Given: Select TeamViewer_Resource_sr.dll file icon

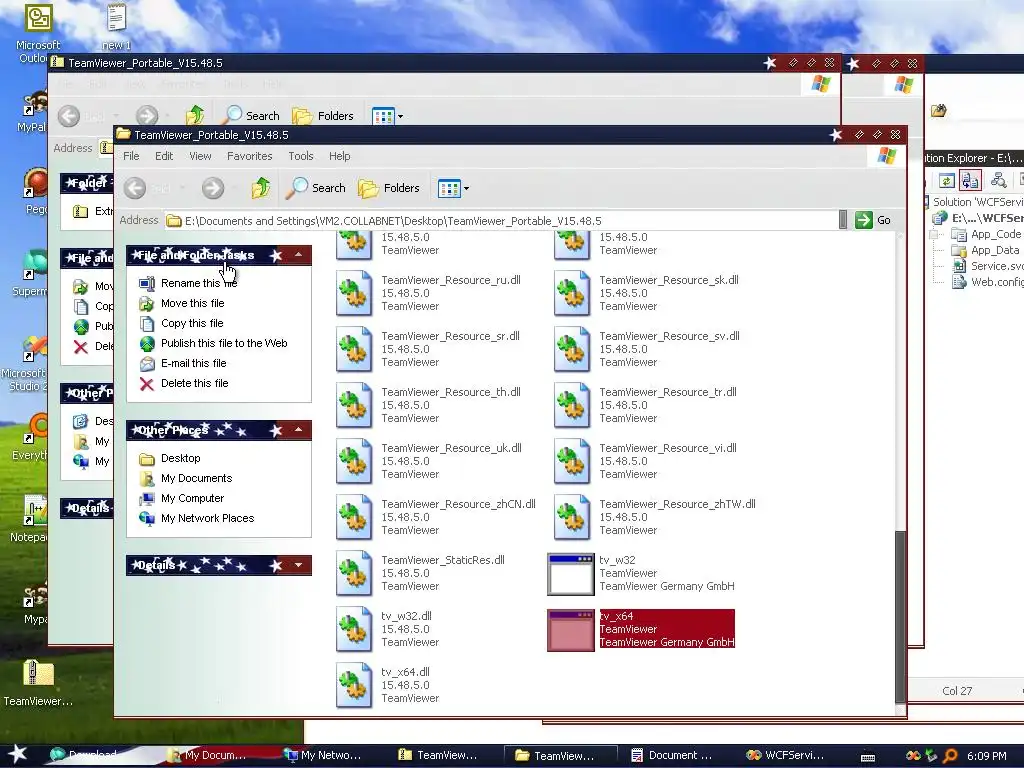Looking at the screenshot, I should tap(354, 349).
